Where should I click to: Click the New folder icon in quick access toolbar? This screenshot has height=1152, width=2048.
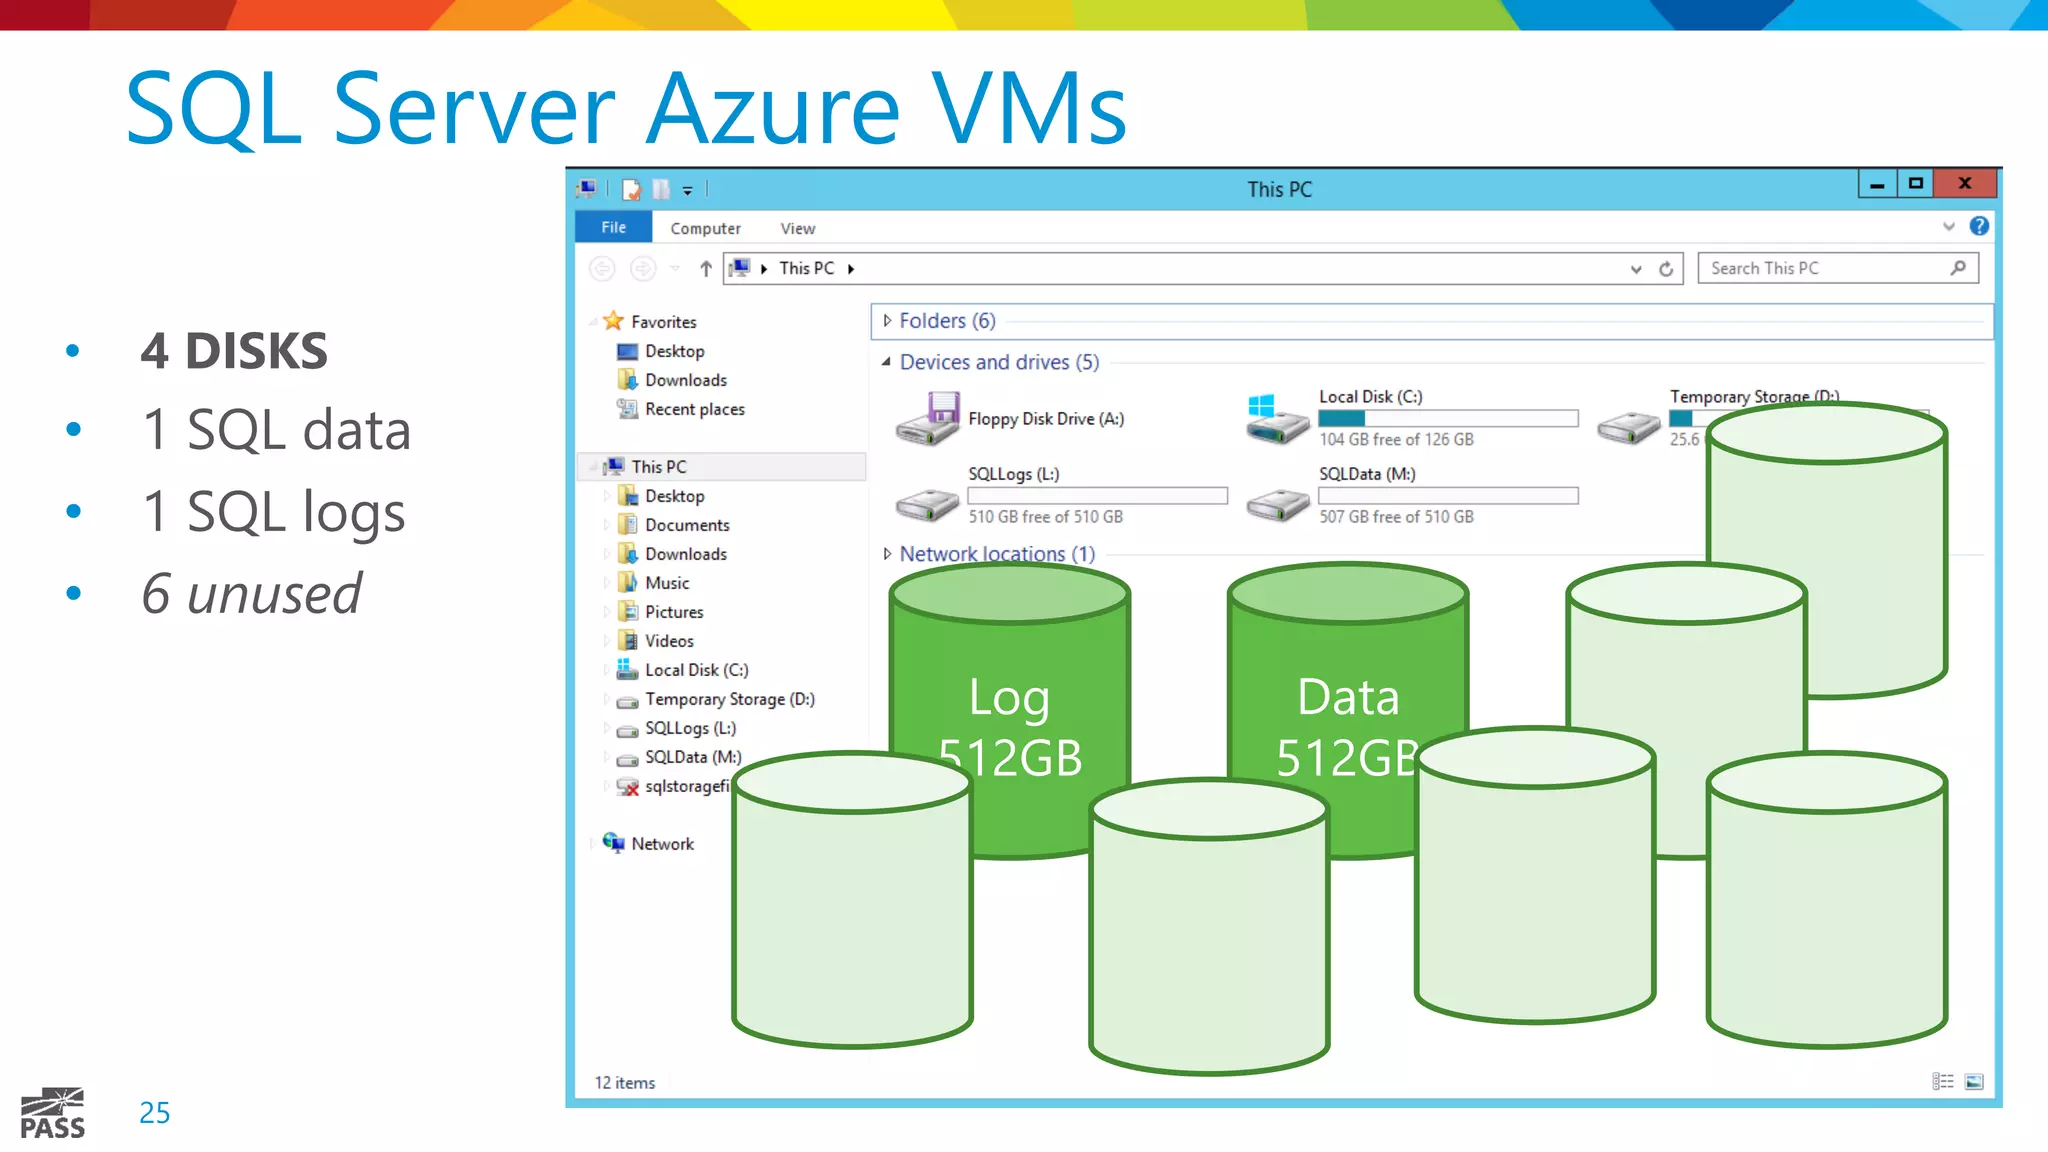click(661, 189)
